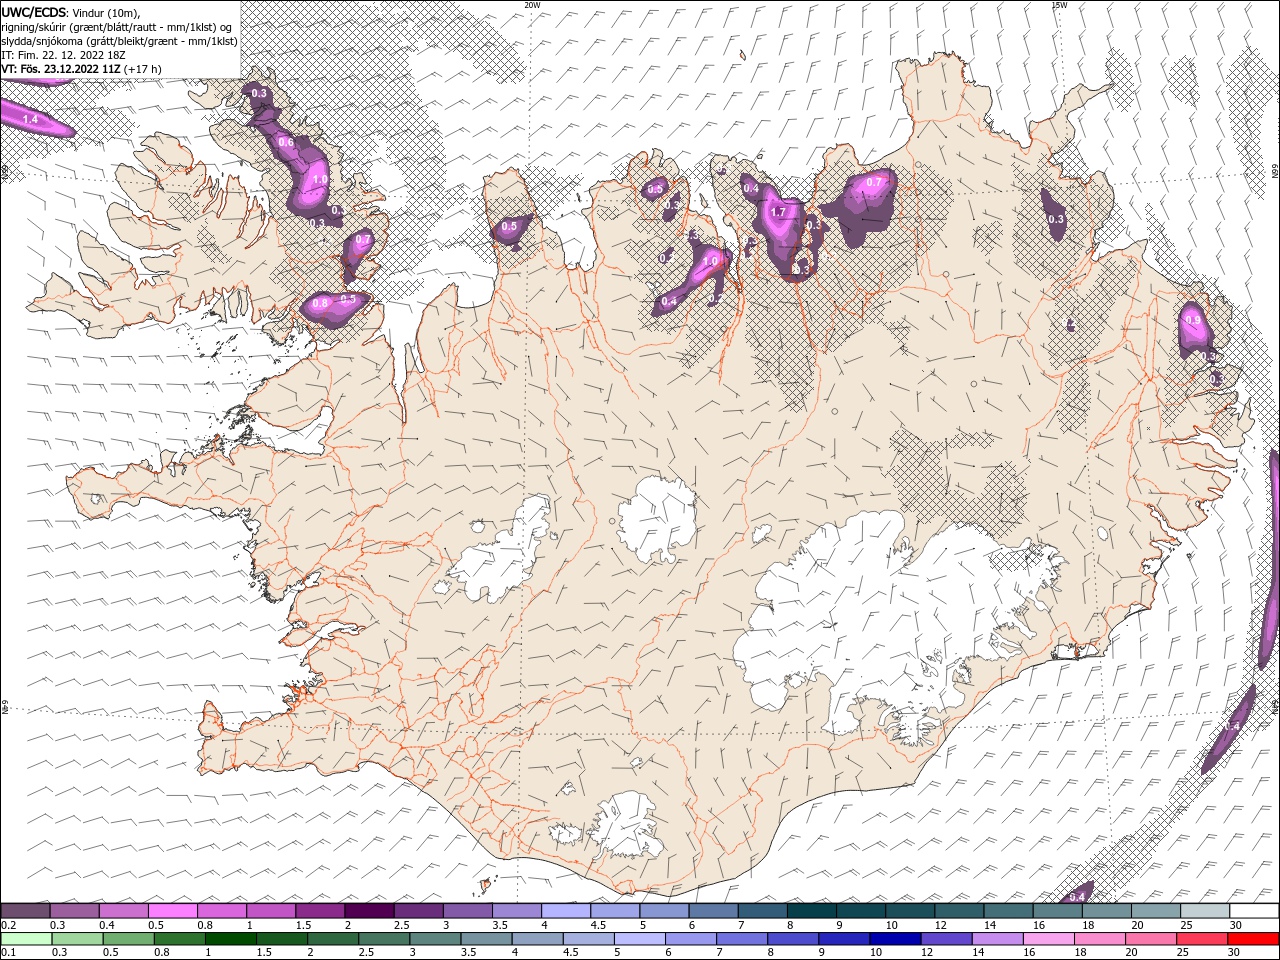Pick upper legend swatch starting at 2
Viewport: 1280px width, 960px height.
(369, 911)
